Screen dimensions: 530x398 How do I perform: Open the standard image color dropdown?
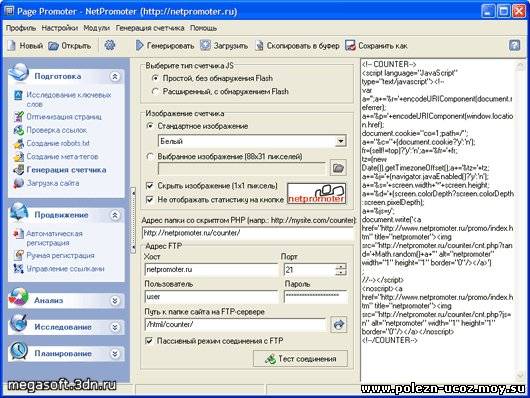tap(341, 141)
